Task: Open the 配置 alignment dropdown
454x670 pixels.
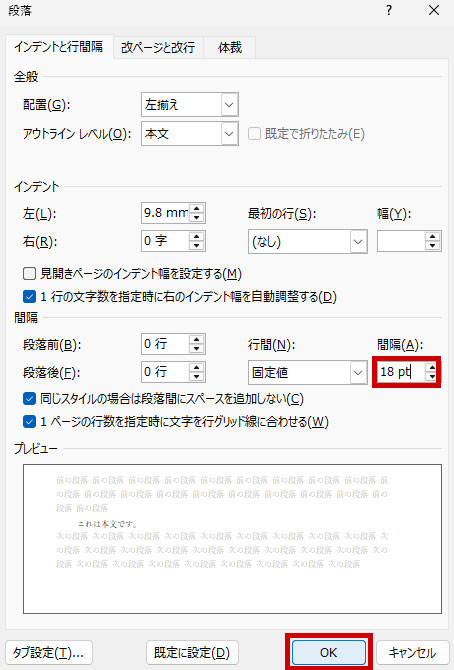Action: [229, 105]
